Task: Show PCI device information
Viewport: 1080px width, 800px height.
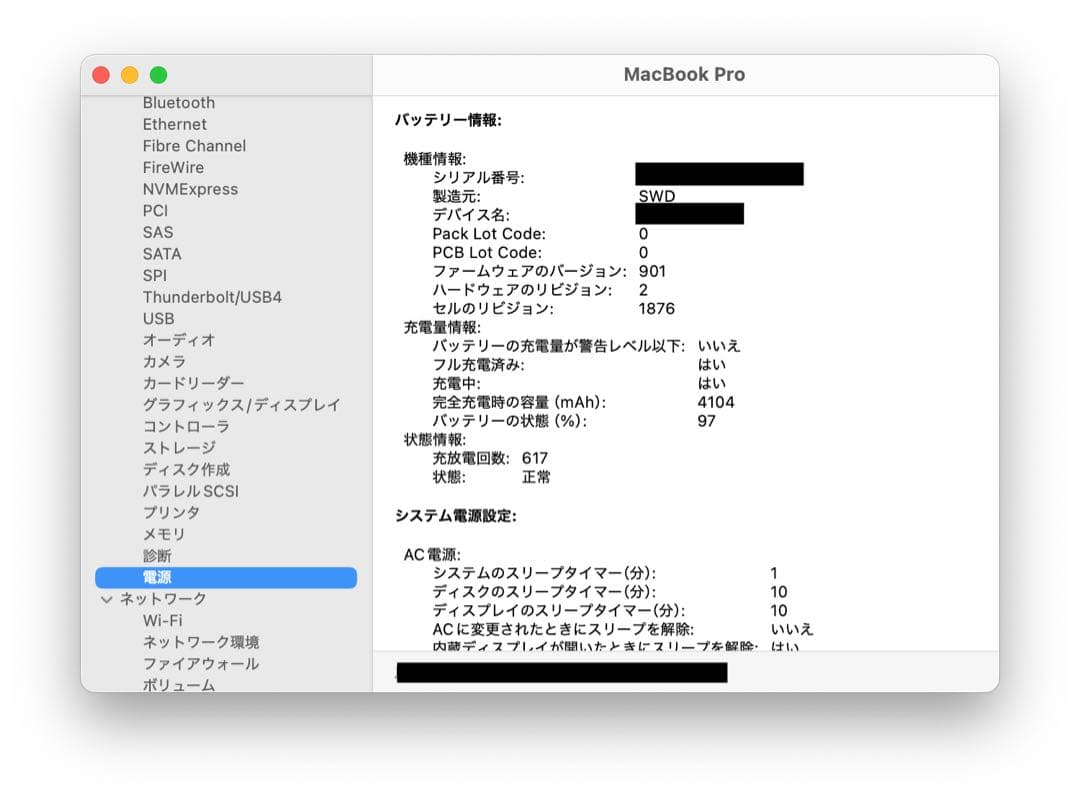Action: point(154,210)
